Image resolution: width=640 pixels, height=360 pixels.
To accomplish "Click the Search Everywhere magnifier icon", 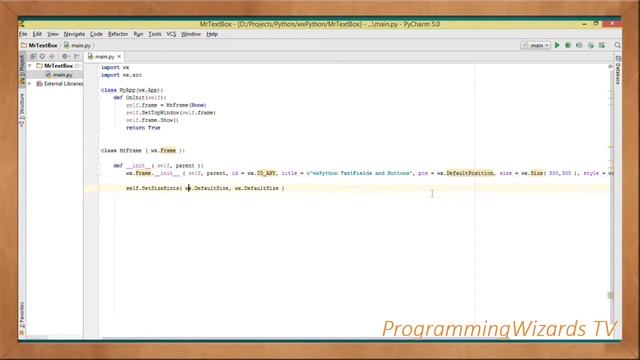I will [x=618, y=45].
